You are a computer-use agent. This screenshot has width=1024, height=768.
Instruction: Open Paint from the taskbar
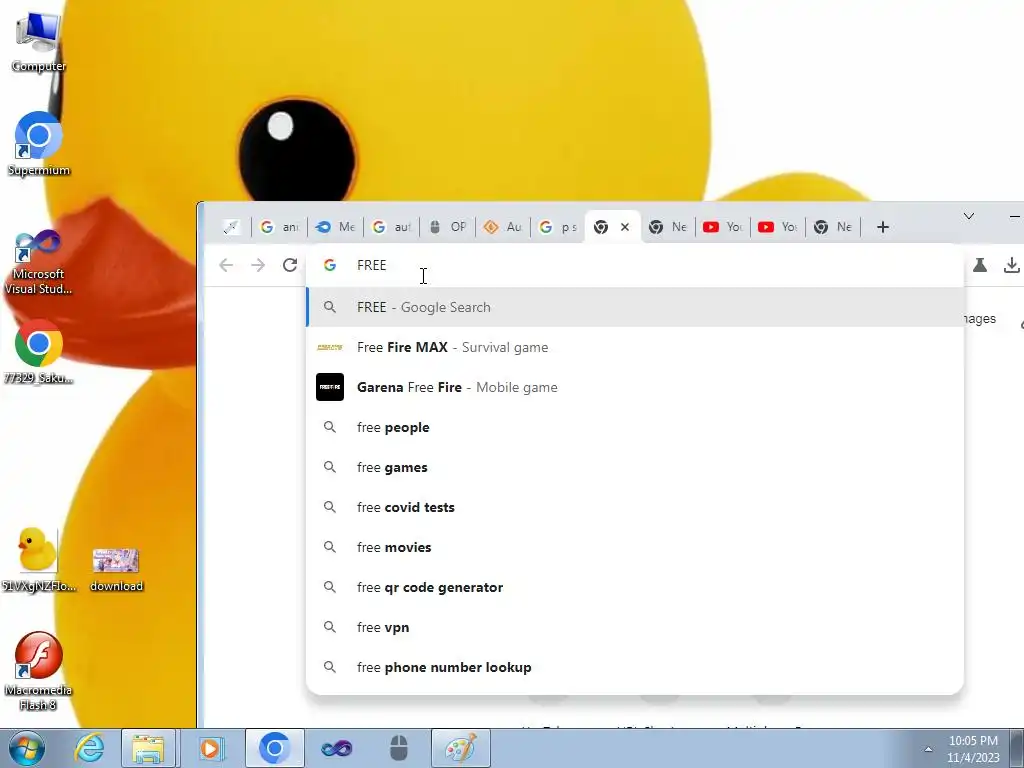(x=460, y=748)
